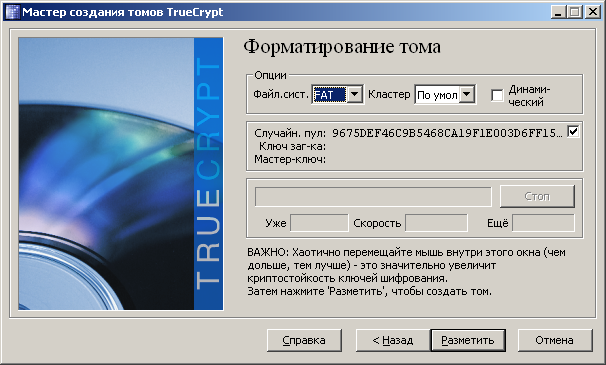
Task: Click the ВАЖНО instruction text
Action: [407, 272]
